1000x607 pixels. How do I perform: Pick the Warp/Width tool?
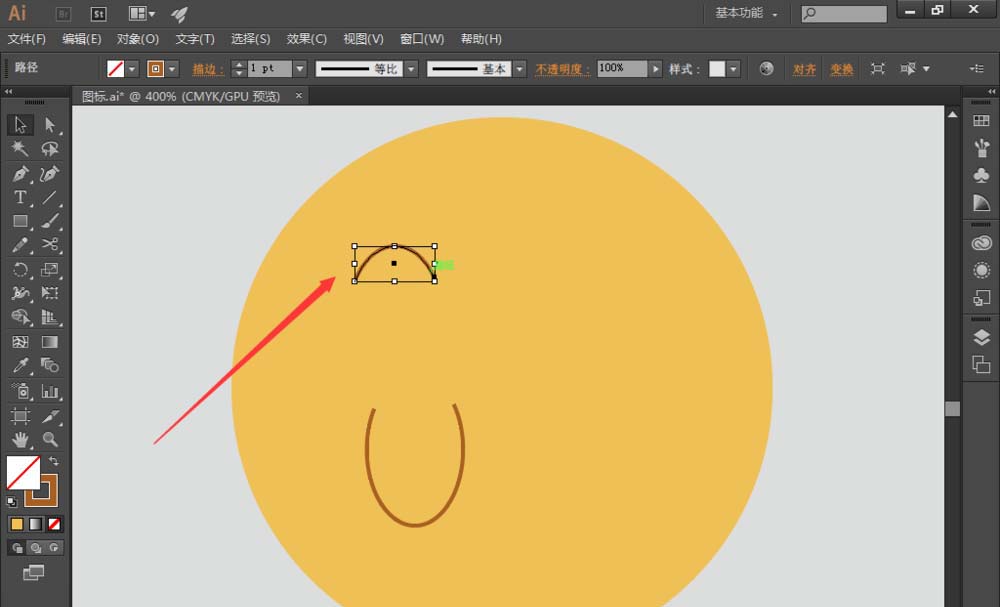click(x=20, y=293)
